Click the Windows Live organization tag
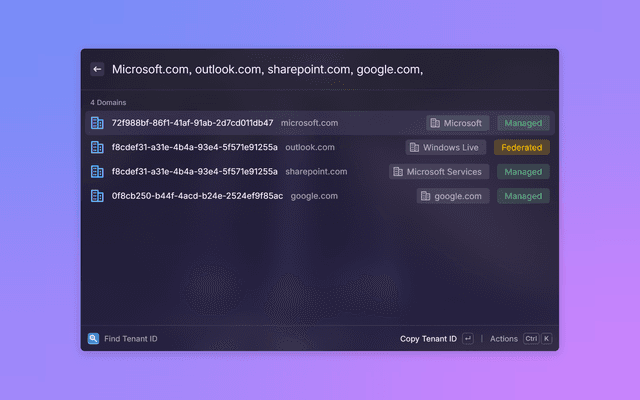Viewport: 640px width, 400px height. 446,147
